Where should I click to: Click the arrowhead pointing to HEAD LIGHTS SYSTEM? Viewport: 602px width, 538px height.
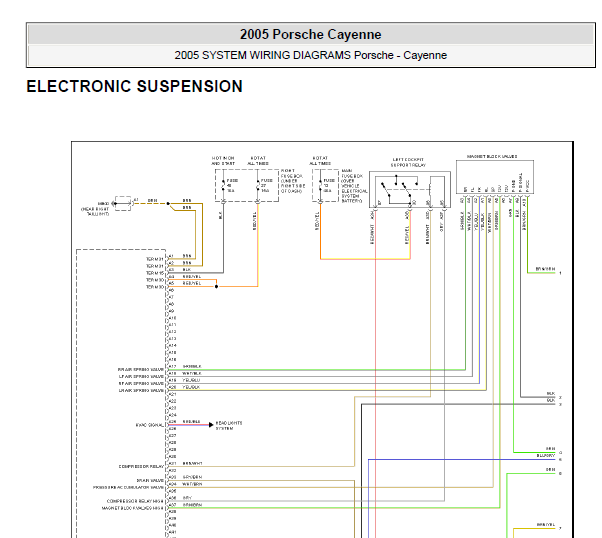click(211, 425)
